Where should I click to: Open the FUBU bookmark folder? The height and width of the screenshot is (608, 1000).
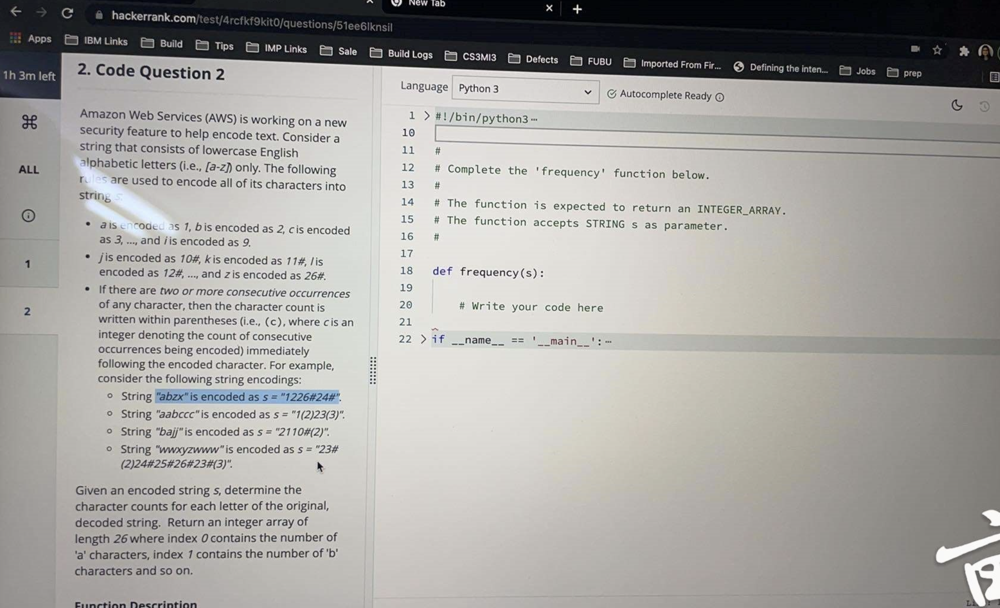591,61
